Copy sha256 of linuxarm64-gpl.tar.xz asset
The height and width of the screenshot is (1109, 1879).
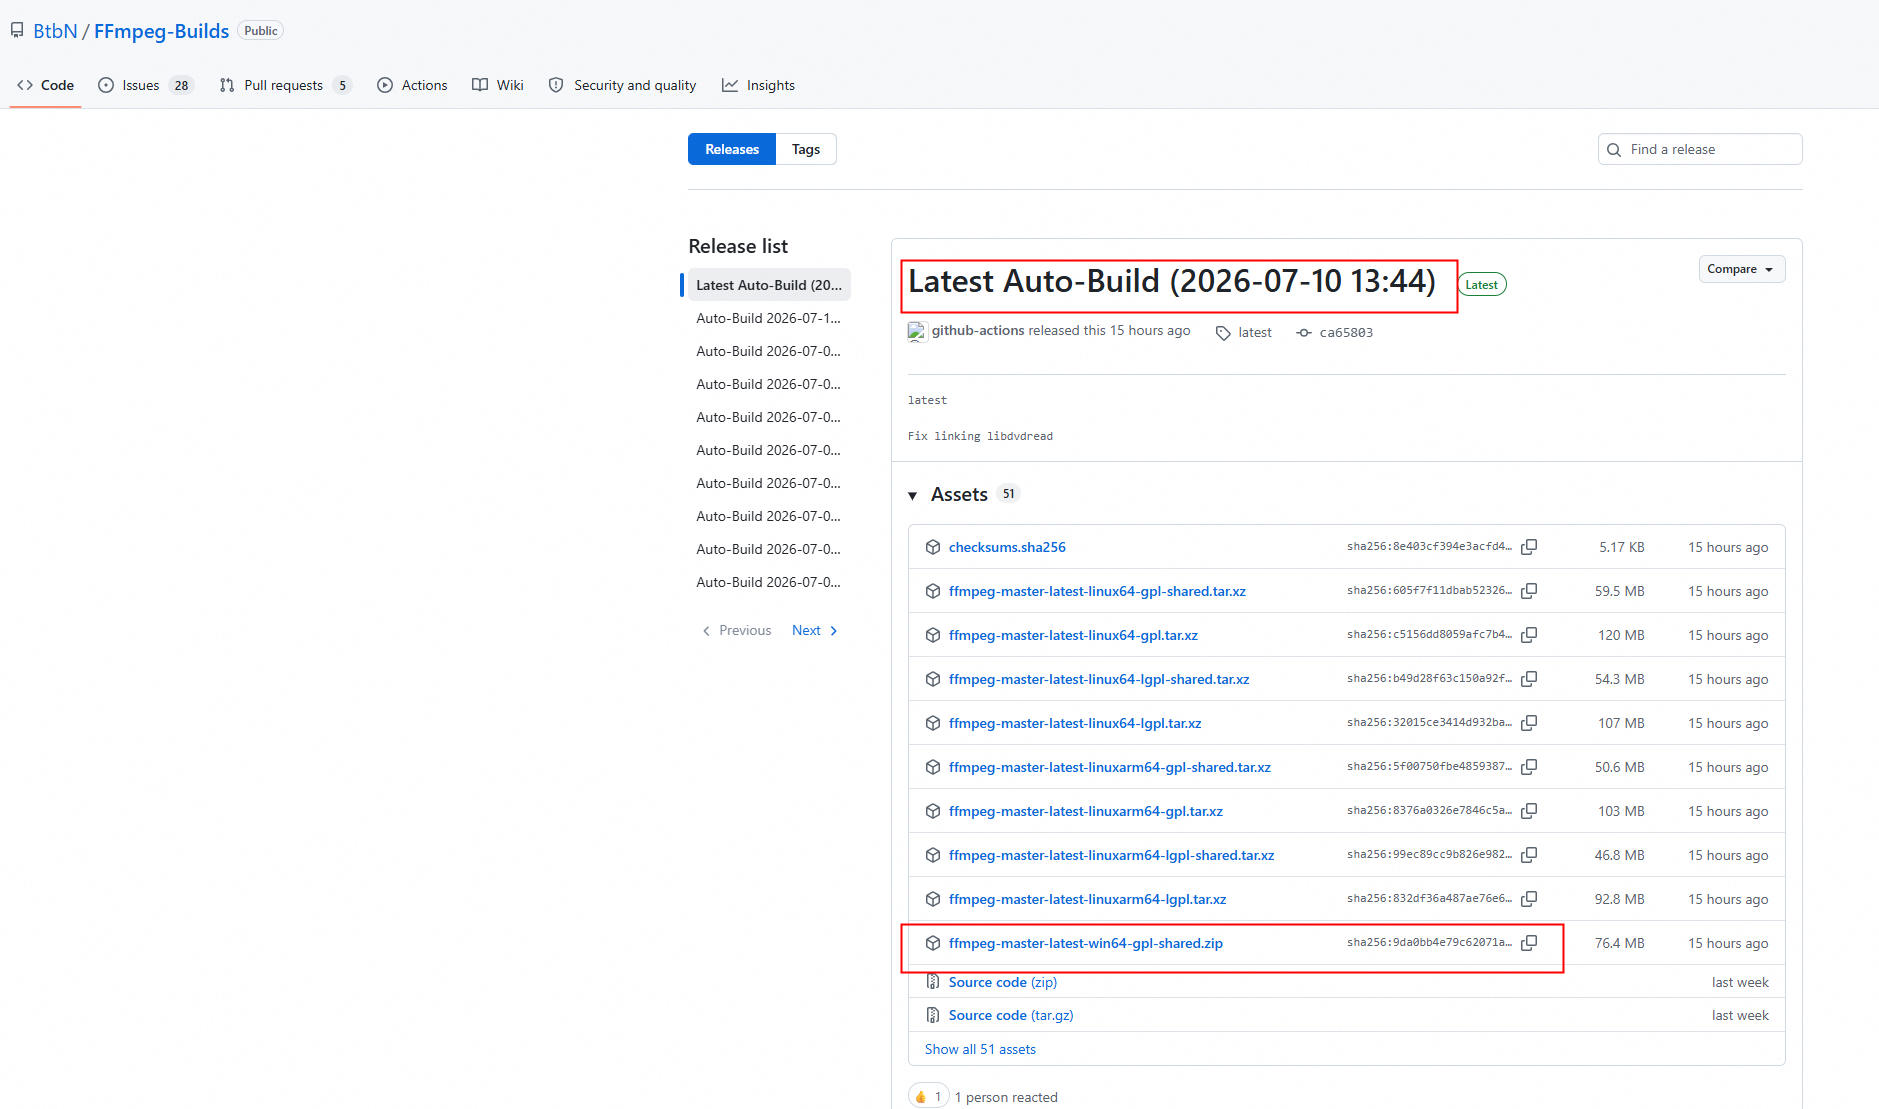click(x=1529, y=811)
